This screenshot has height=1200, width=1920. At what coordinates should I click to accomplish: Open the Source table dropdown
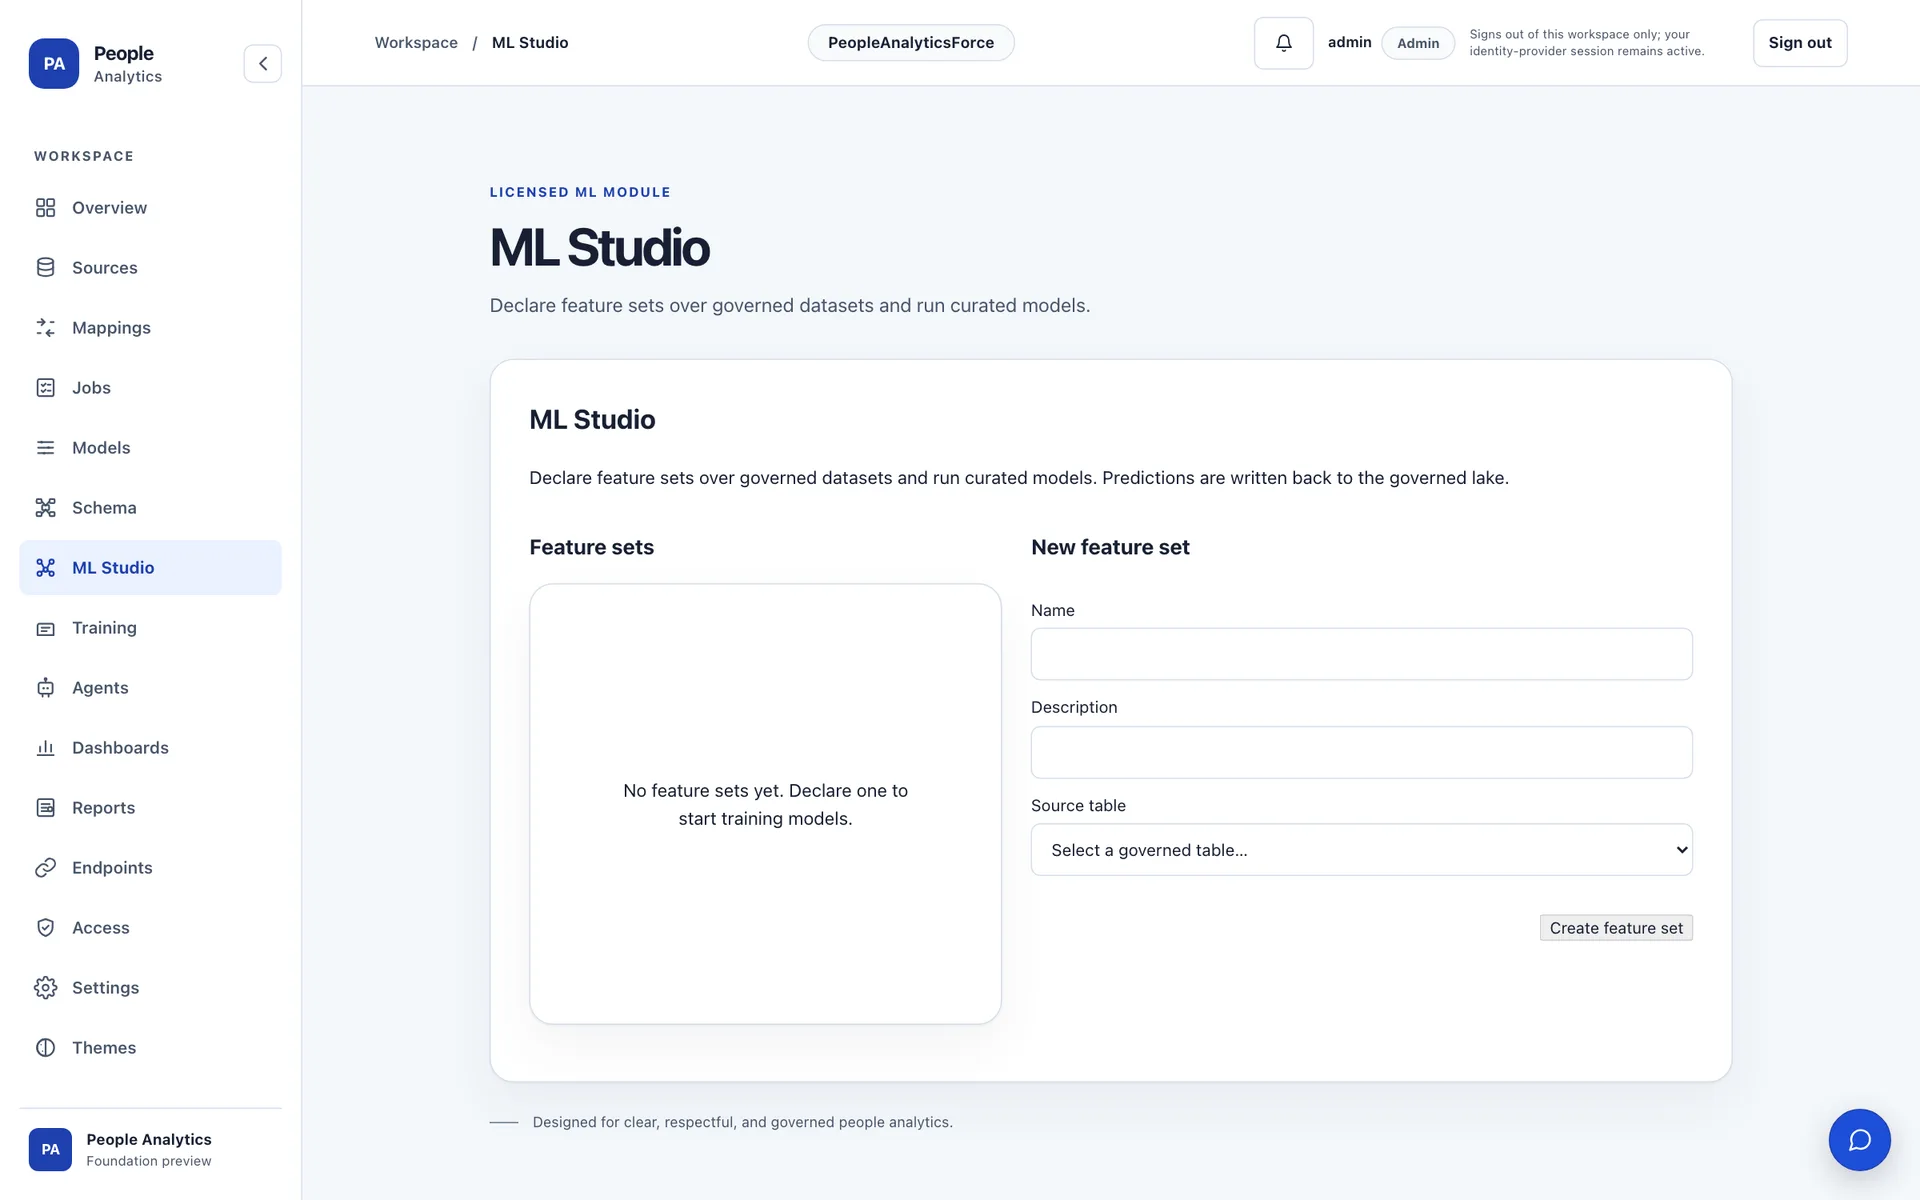click(1361, 849)
